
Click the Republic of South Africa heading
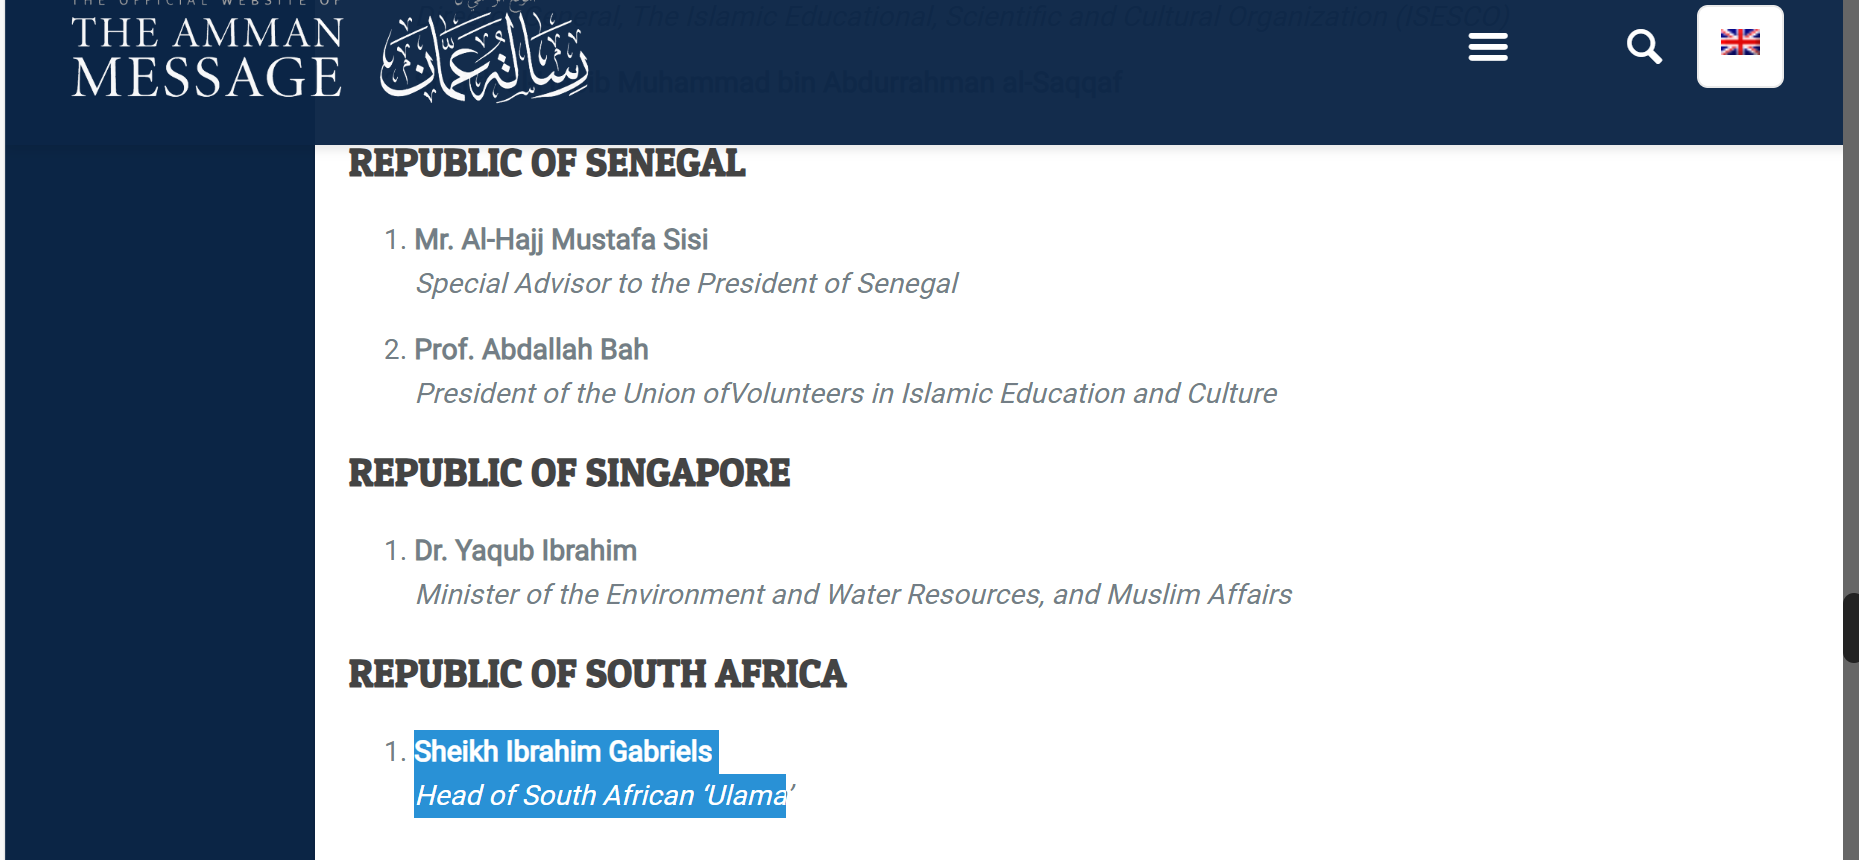click(x=597, y=675)
